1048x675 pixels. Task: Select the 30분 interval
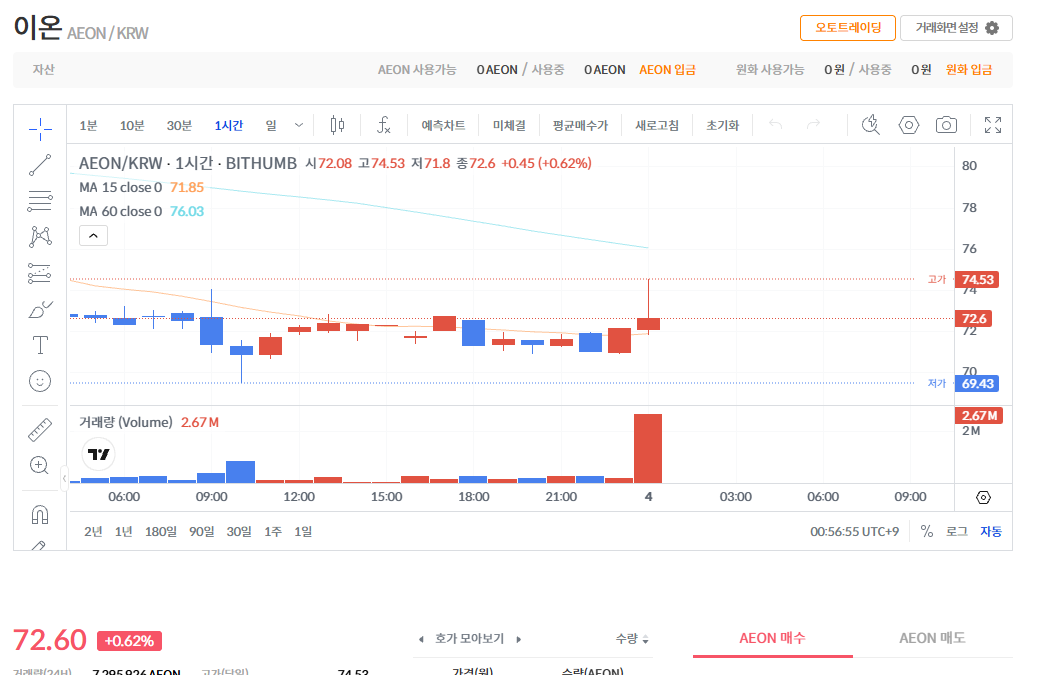click(179, 125)
